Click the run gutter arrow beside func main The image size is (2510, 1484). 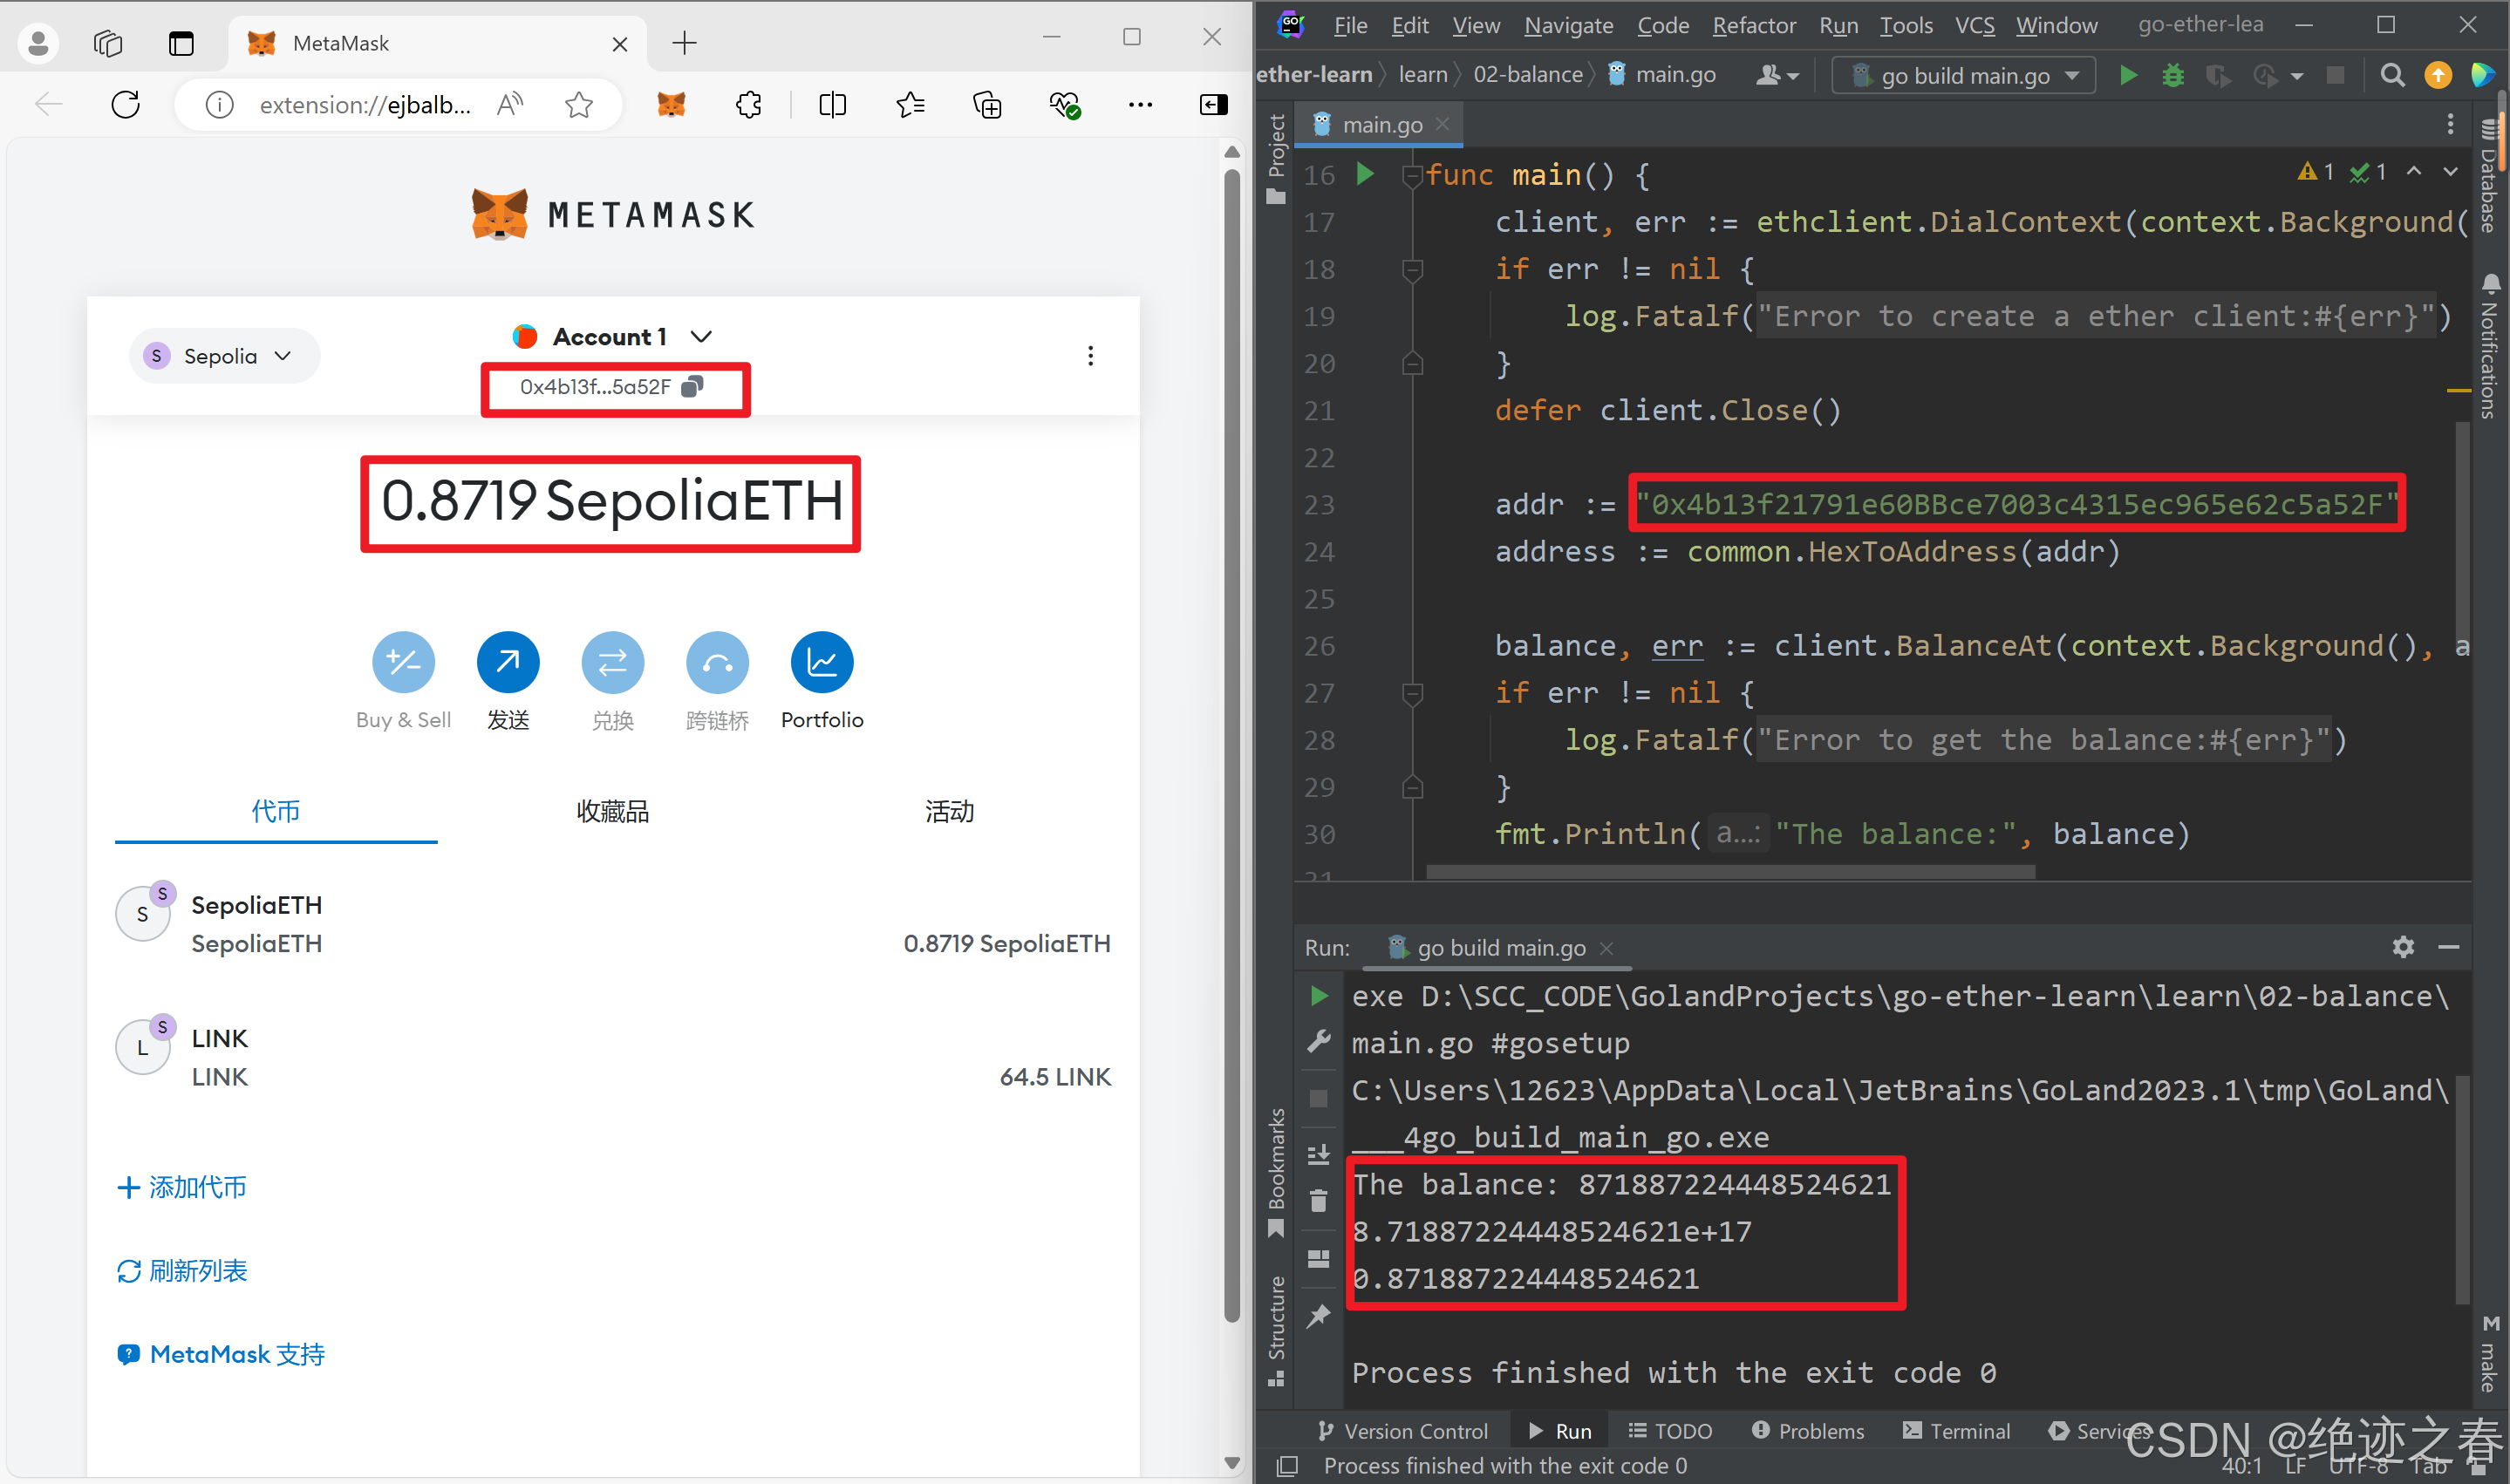click(x=1365, y=174)
